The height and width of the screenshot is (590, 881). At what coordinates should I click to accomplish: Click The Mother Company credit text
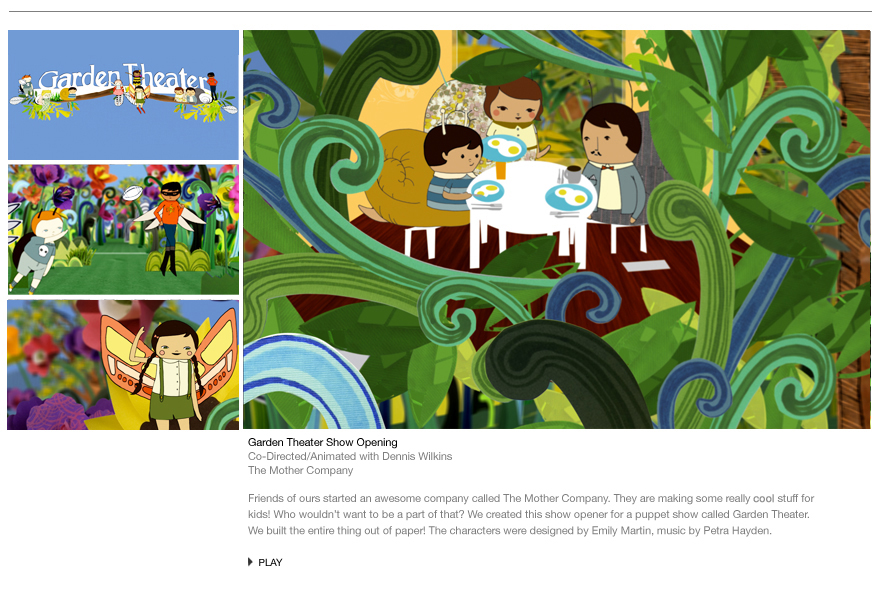point(301,470)
